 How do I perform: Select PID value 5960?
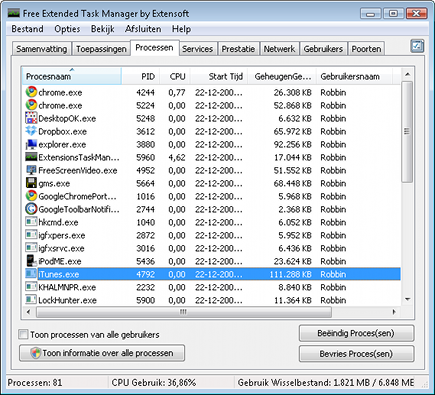point(146,157)
